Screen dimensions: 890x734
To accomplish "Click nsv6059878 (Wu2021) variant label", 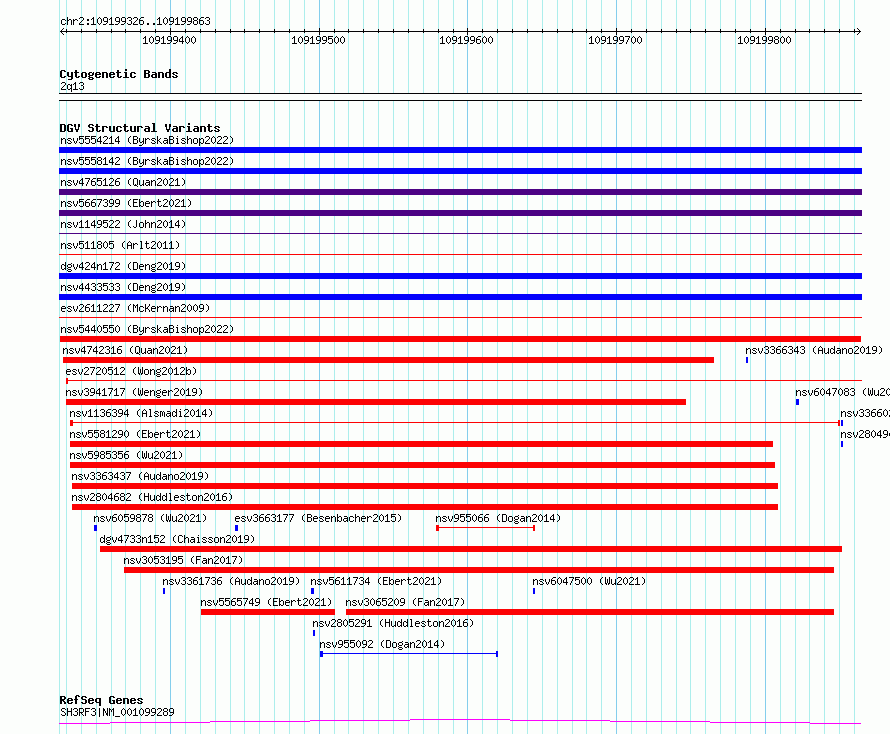I will point(150,518).
